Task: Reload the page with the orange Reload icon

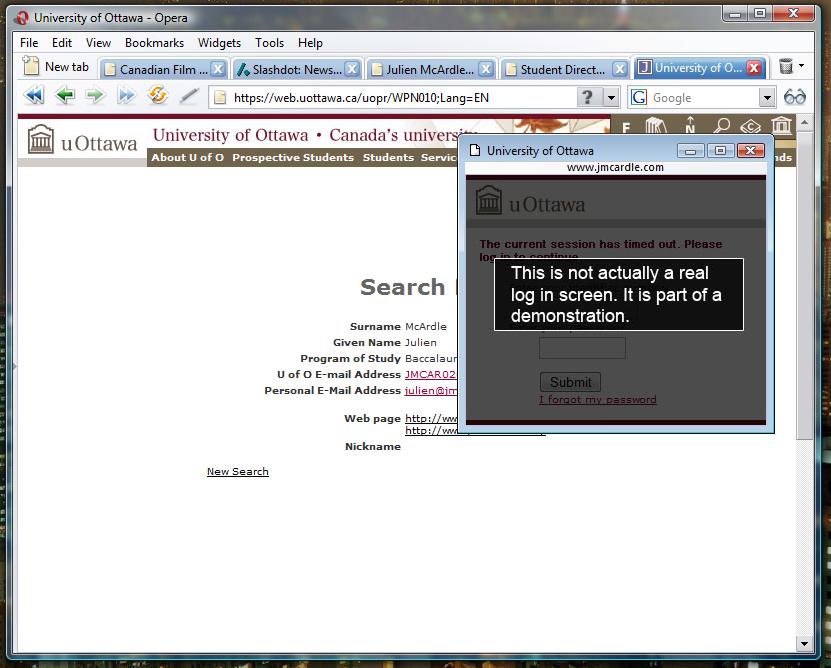Action: tap(157, 95)
